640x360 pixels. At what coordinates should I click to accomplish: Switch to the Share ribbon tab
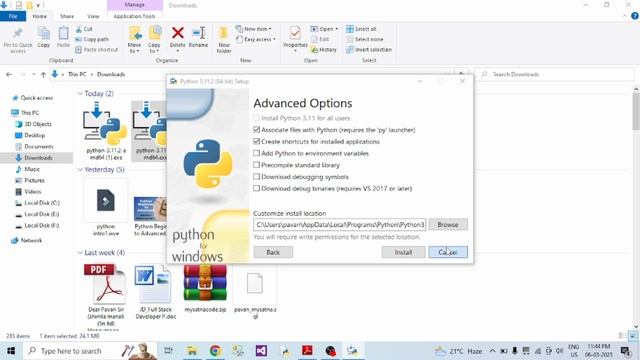[67, 16]
